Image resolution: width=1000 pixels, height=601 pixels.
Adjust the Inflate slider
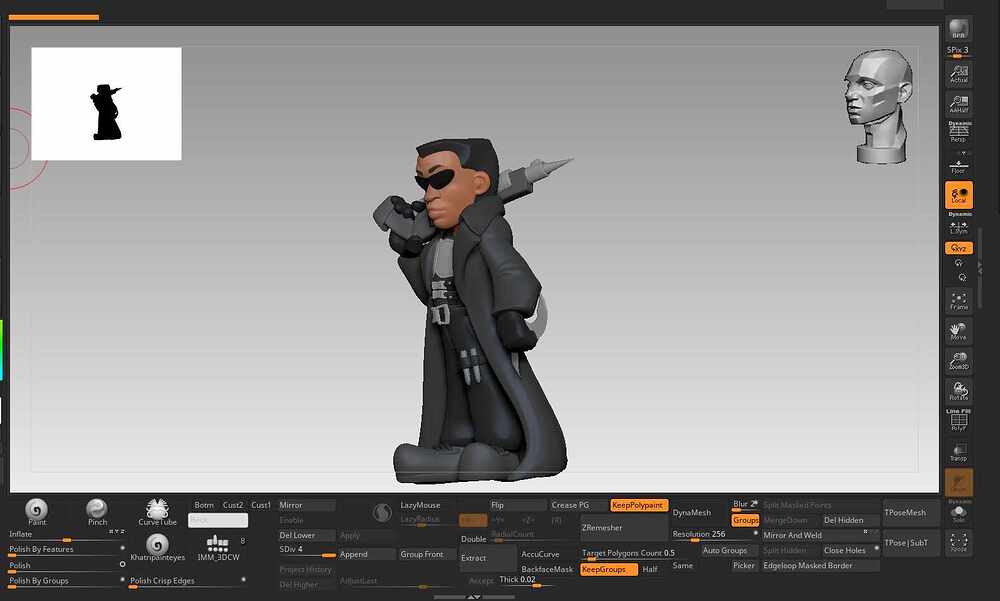click(x=66, y=536)
